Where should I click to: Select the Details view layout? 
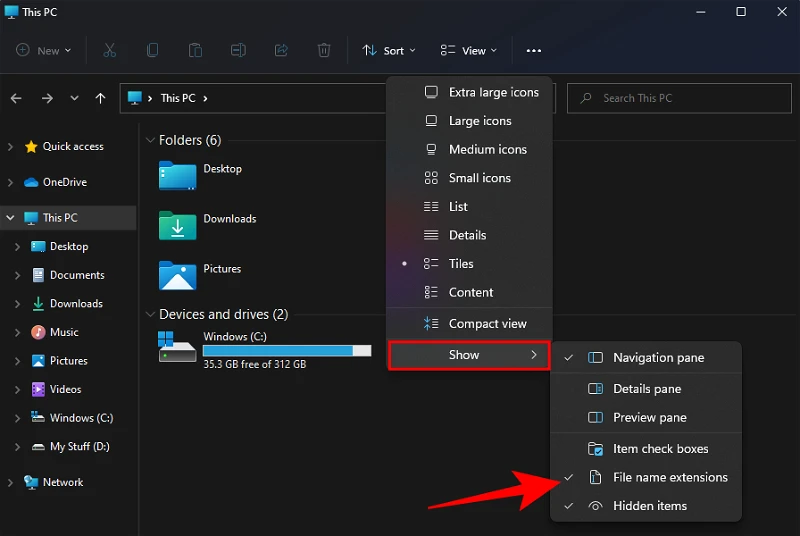pyautogui.click(x=469, y=235)
